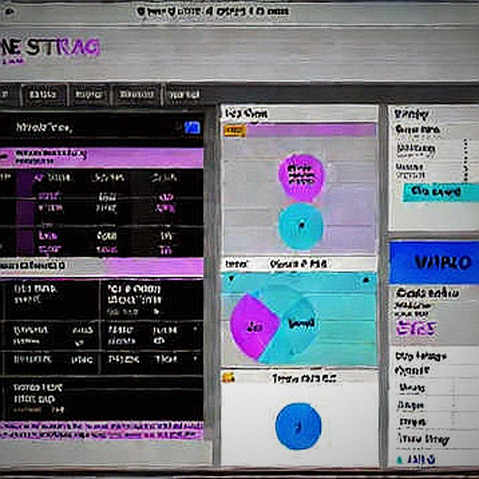Open the last tab in the dark tab row

(x=183, y=95)
